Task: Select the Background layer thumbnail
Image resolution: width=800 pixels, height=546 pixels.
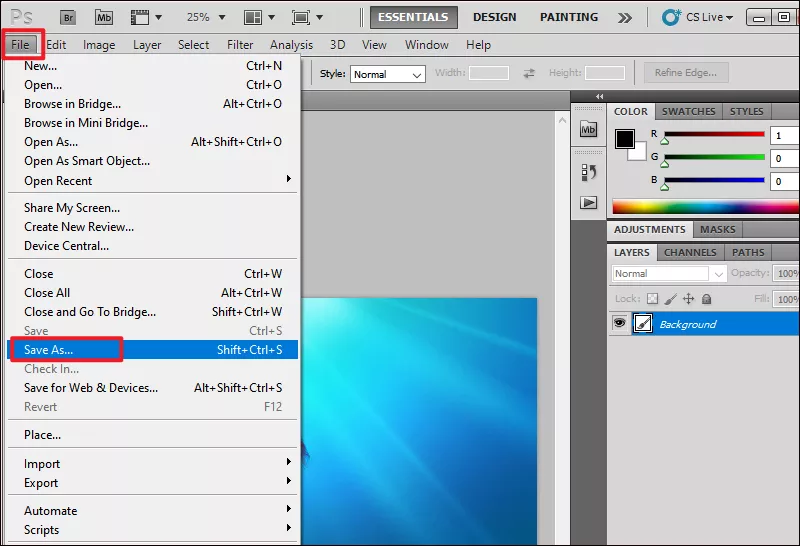Action: pos(643,324)
